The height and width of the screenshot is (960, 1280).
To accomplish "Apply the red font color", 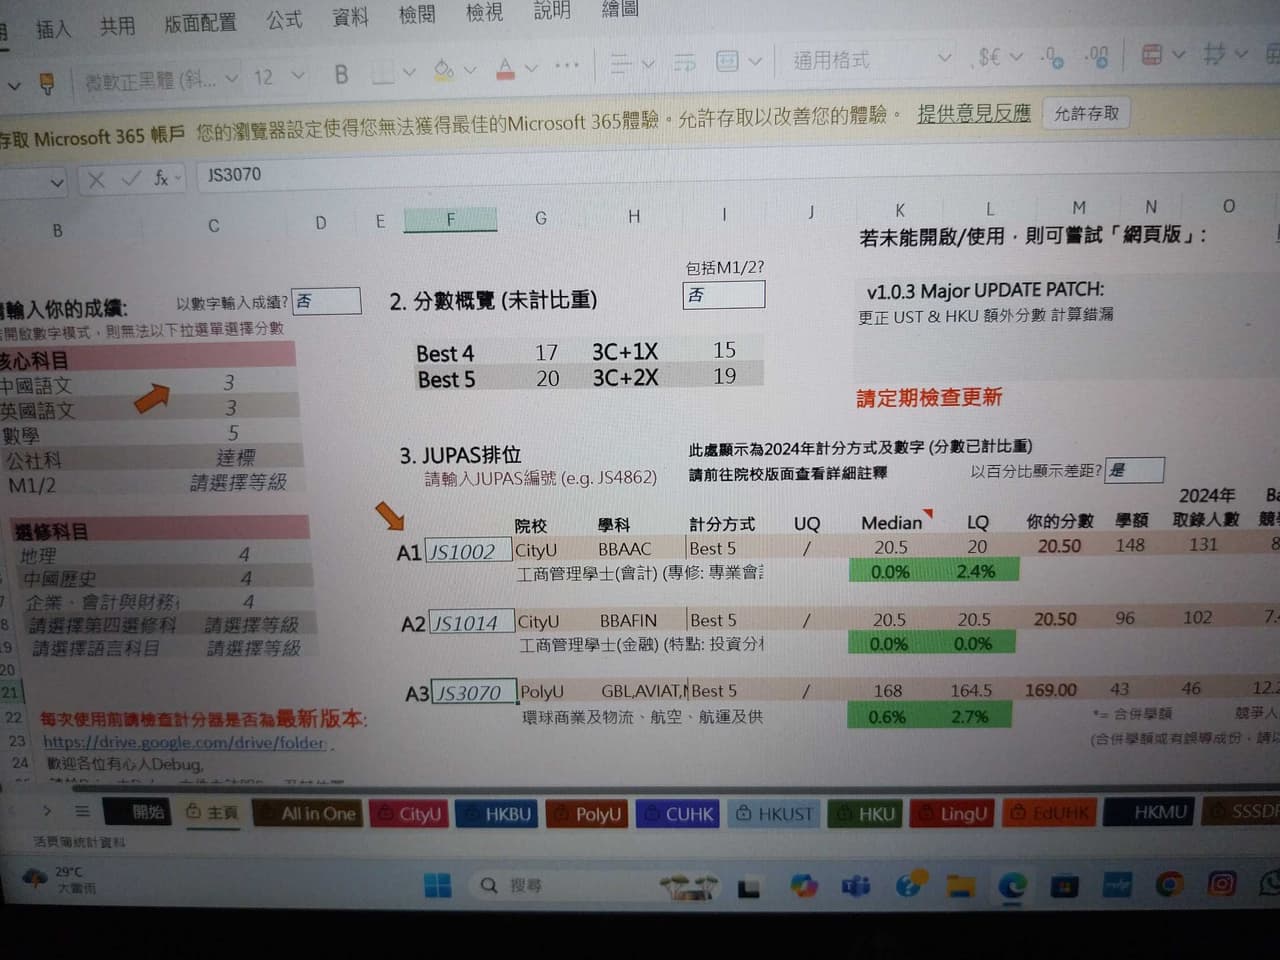I will click(x=505, y=69).
